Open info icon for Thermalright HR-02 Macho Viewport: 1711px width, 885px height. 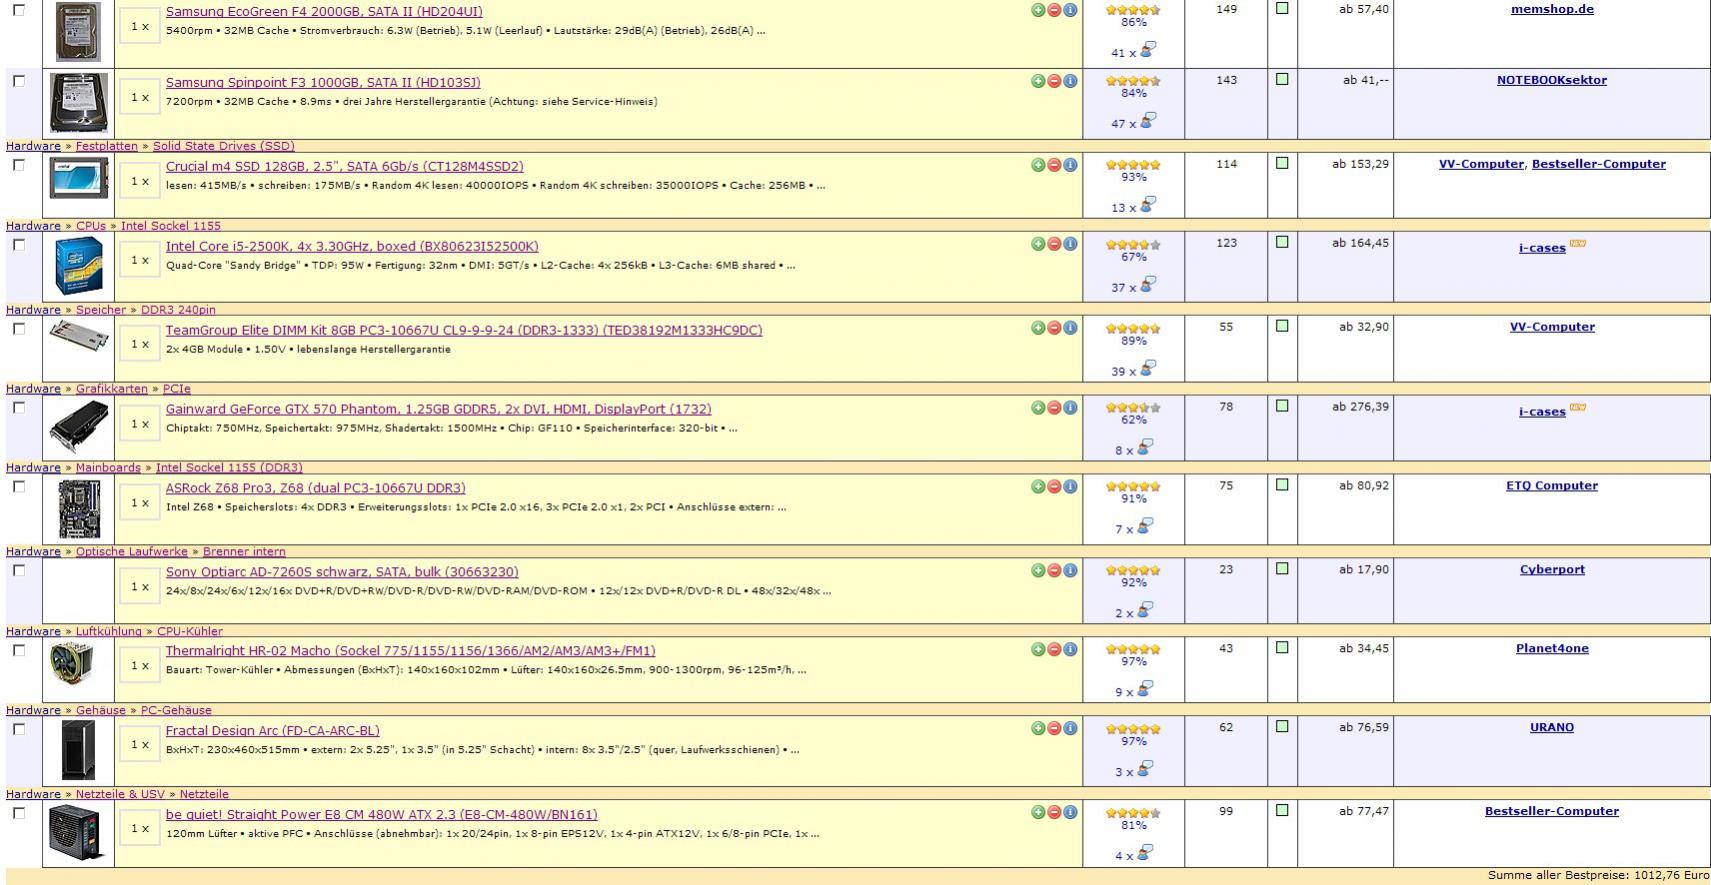tap(1070, 650)
